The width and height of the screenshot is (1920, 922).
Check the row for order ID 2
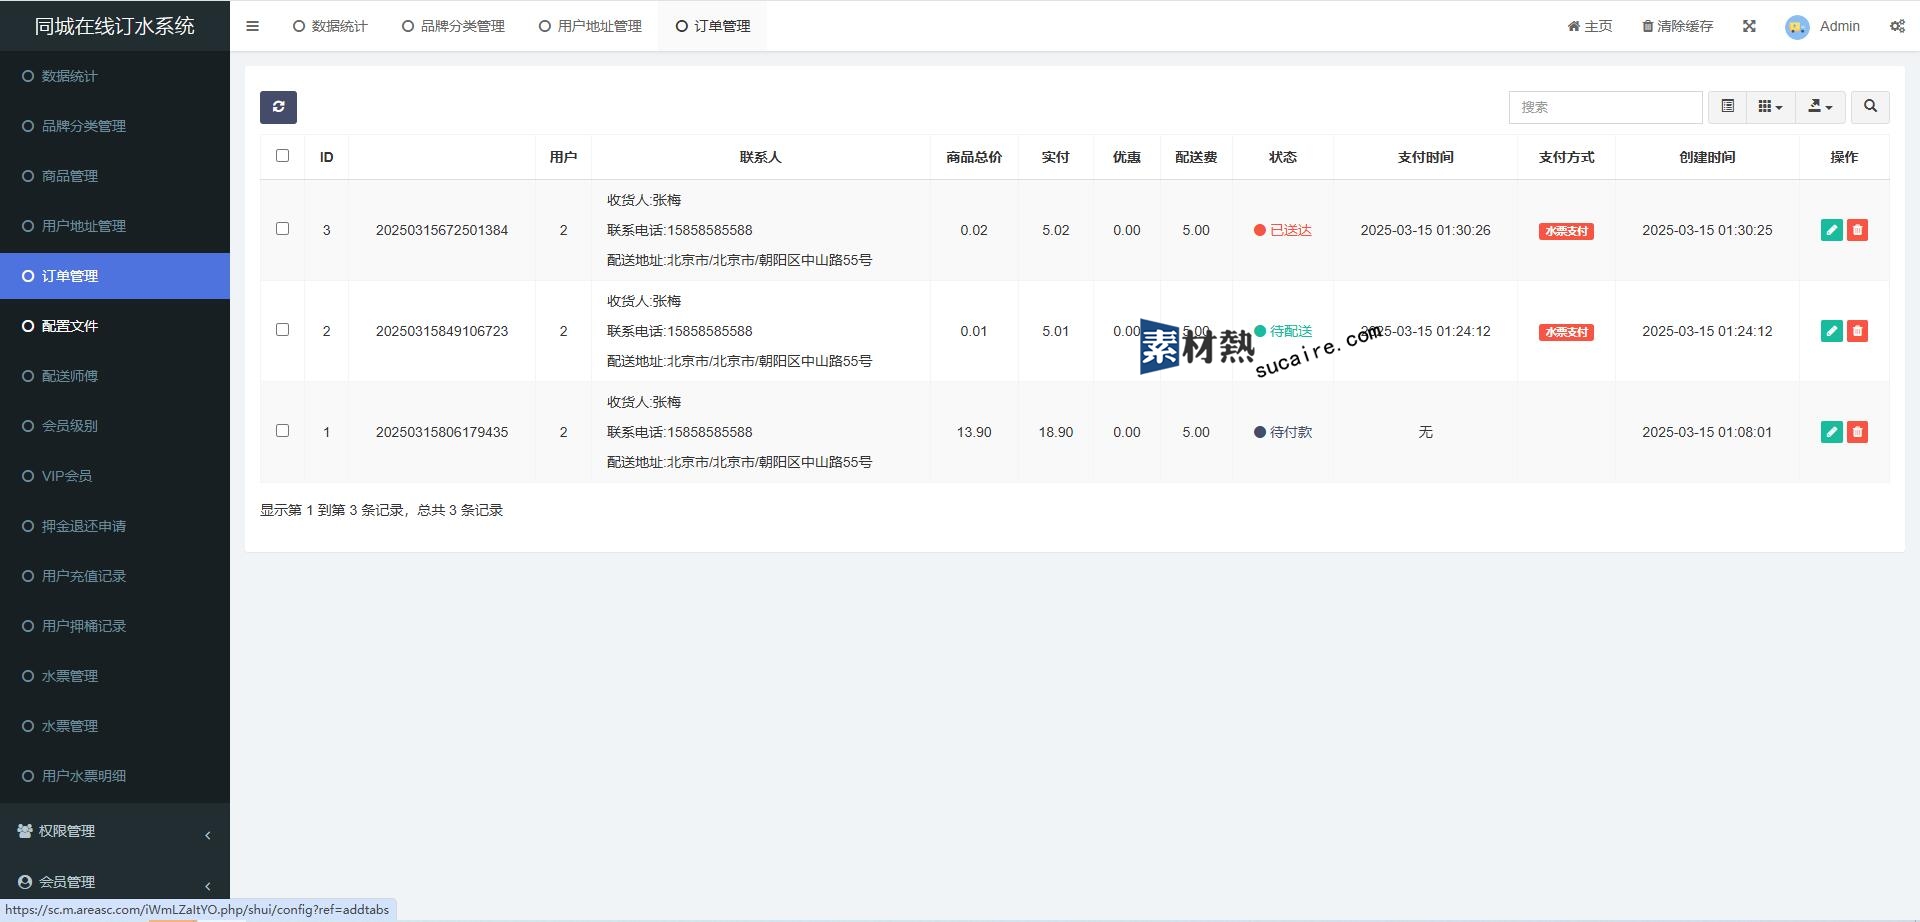click(282, 330)
